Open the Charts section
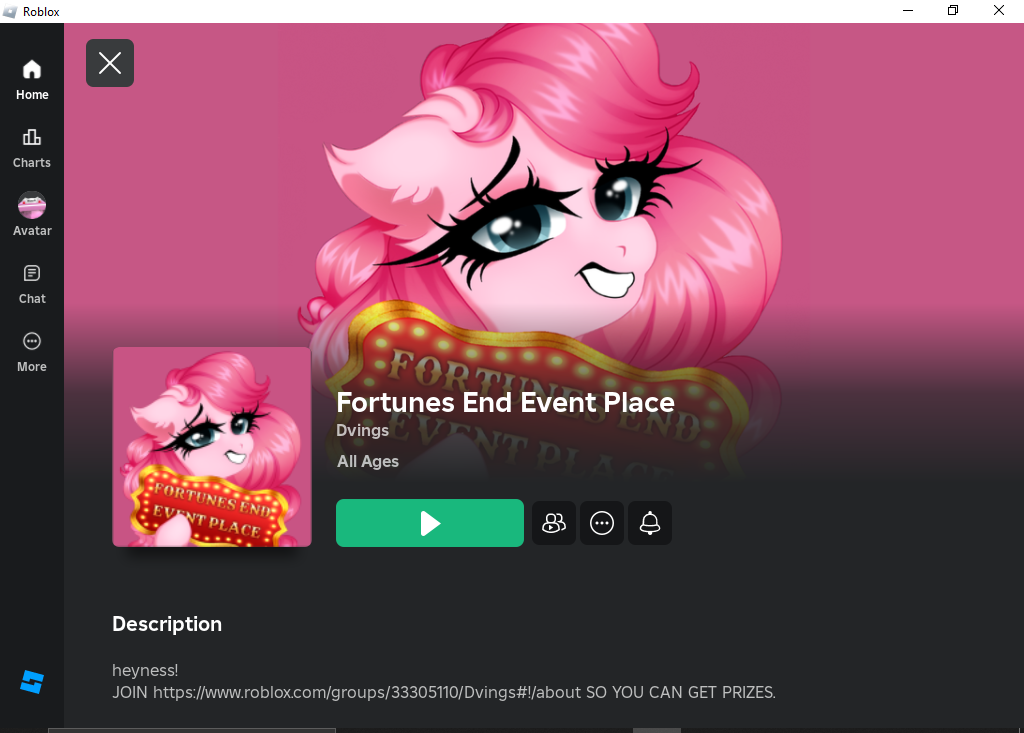Screen dimensions: 1024x733 [32, 148]
